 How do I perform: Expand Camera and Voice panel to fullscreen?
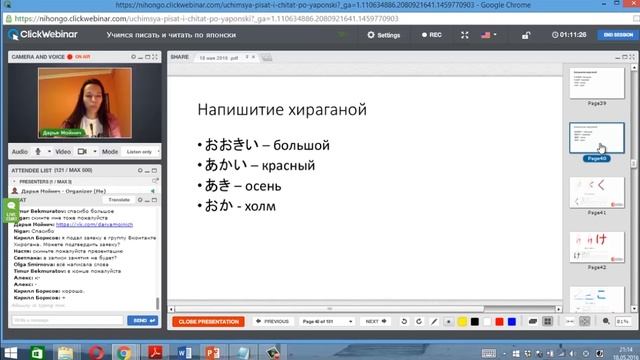coord(155,57)
